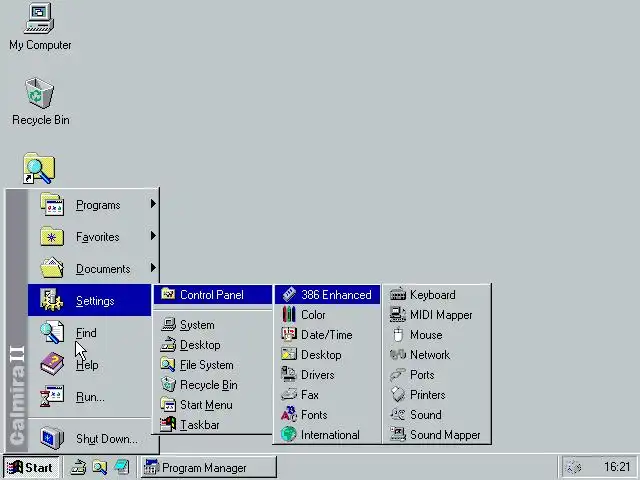Click the Help book icon in Start menu

click(x=52, y=364)
